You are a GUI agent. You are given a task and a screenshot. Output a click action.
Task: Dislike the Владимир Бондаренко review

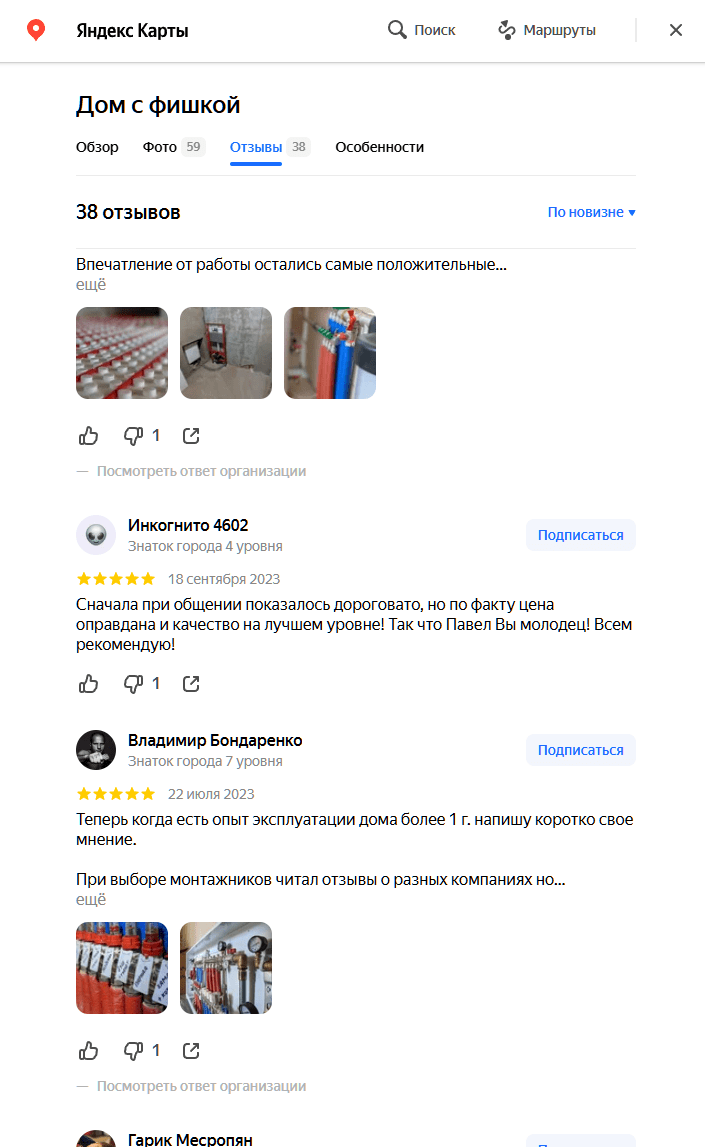133,1051
